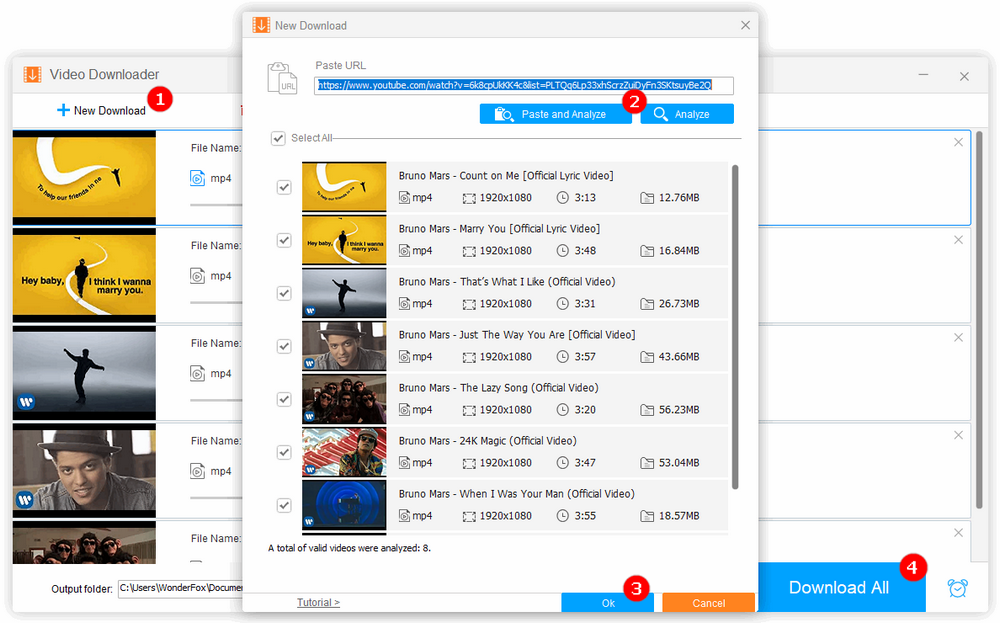Click the mp4 icon of first main-window task
This screenshot has height=623, width=1000.
(198, 178)
